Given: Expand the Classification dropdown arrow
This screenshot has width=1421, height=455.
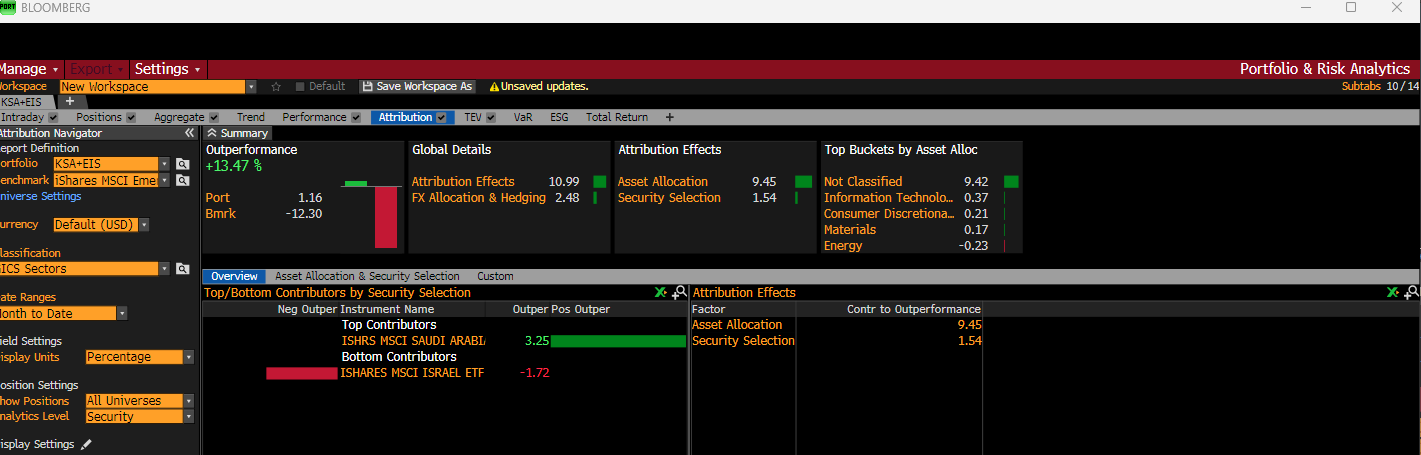Looking at the screenshot, I should [165, 268].
